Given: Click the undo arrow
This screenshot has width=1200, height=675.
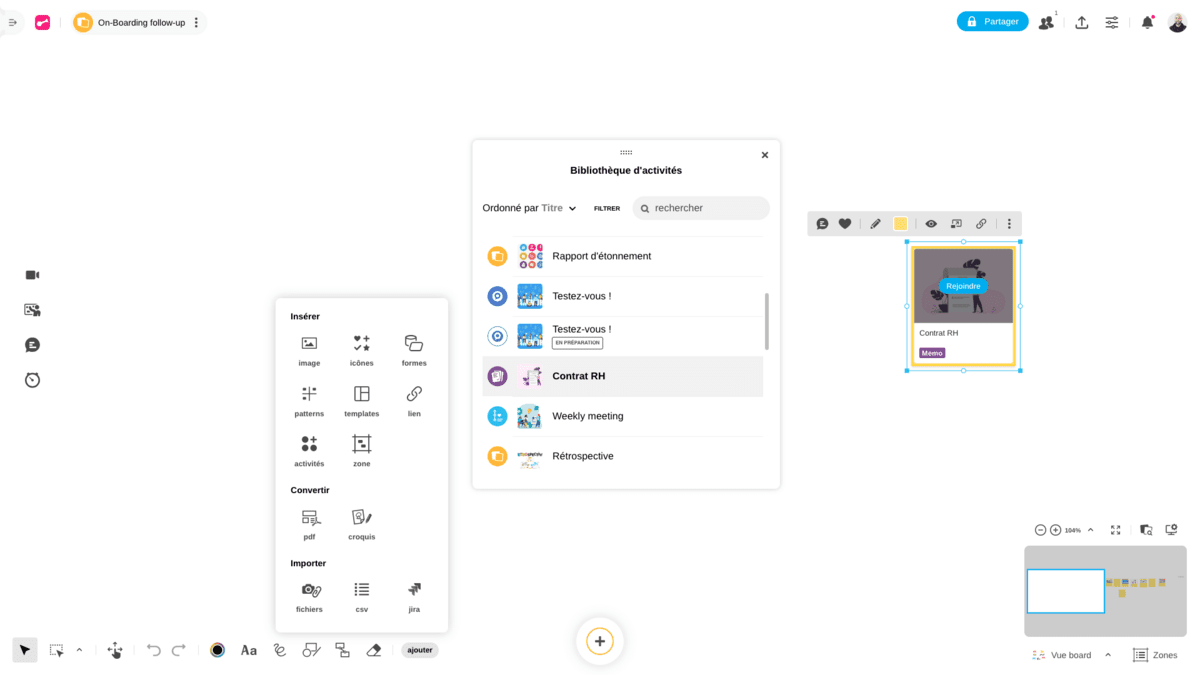Looking at the screenshot, I should 153,650.
